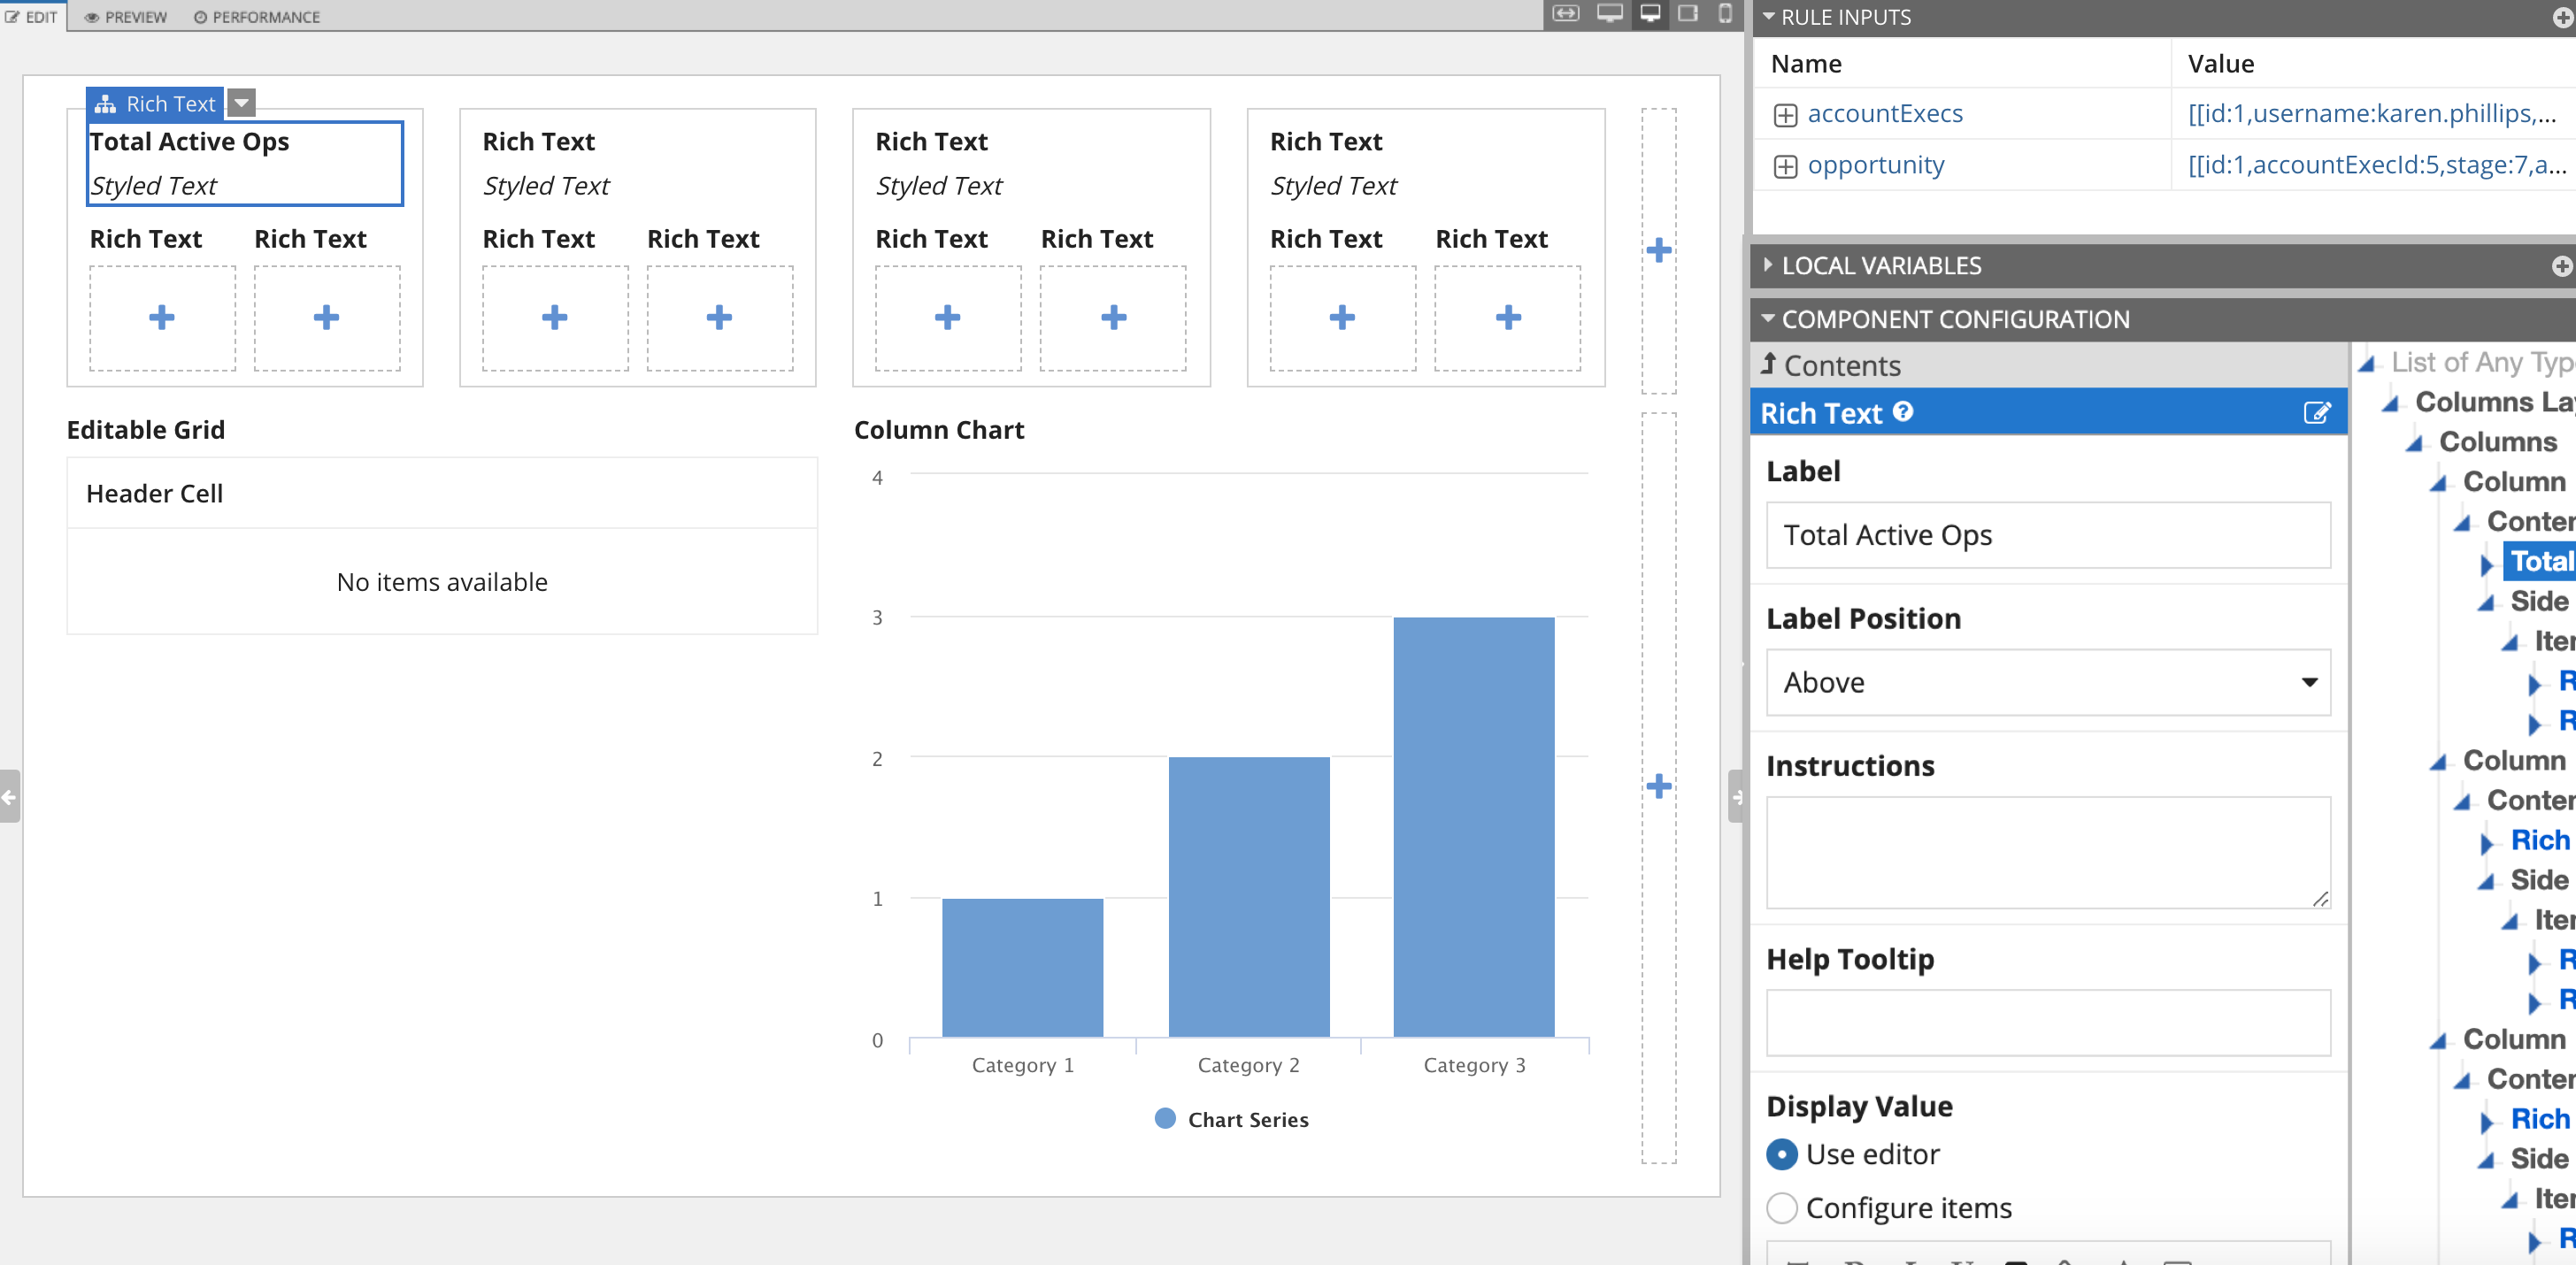Image resolution: width=2576 pixels, height=1265 pixels.
Task: Switch to the tablet preview icon
Action: point(1688,14)
